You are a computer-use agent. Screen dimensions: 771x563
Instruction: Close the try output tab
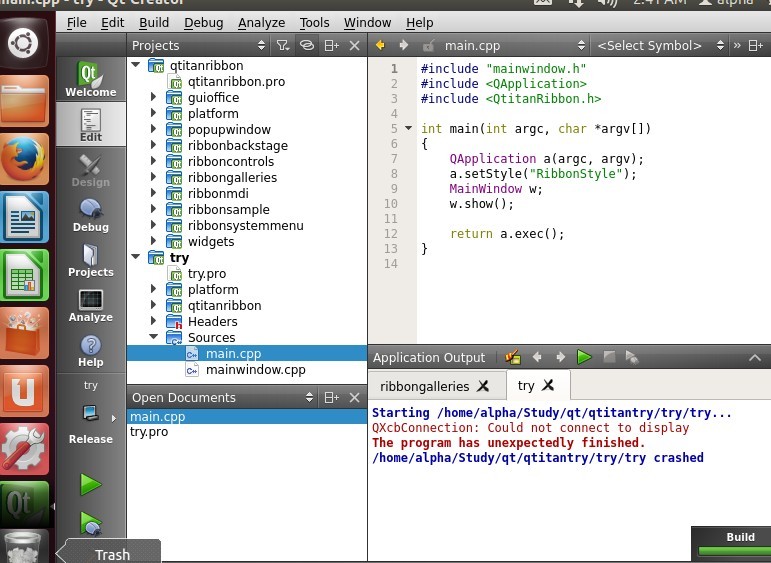[x=548, y=385]
